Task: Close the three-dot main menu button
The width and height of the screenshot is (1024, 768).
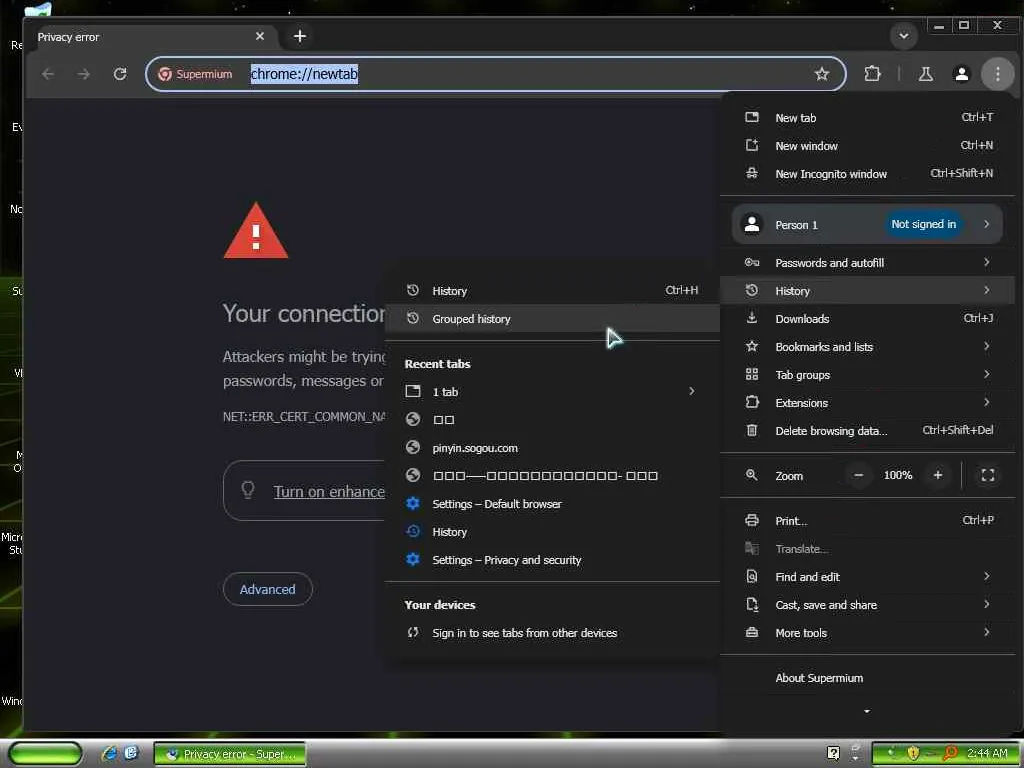Action: pos(997,74)
